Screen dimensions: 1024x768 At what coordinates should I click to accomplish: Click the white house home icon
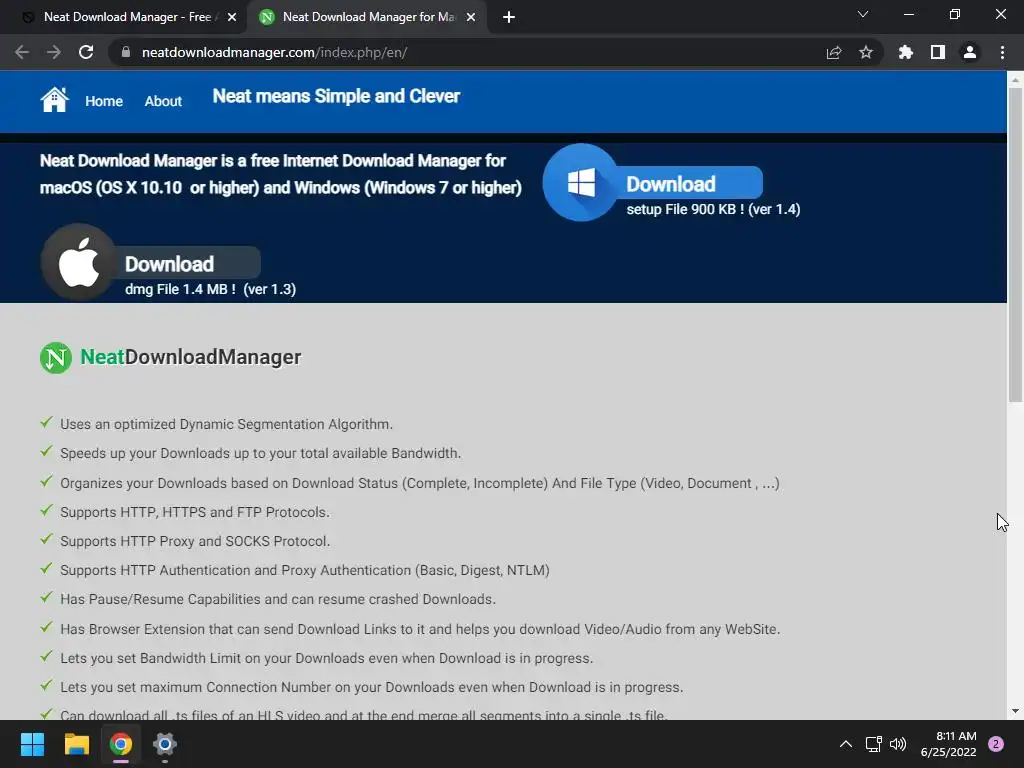point(54,100)
